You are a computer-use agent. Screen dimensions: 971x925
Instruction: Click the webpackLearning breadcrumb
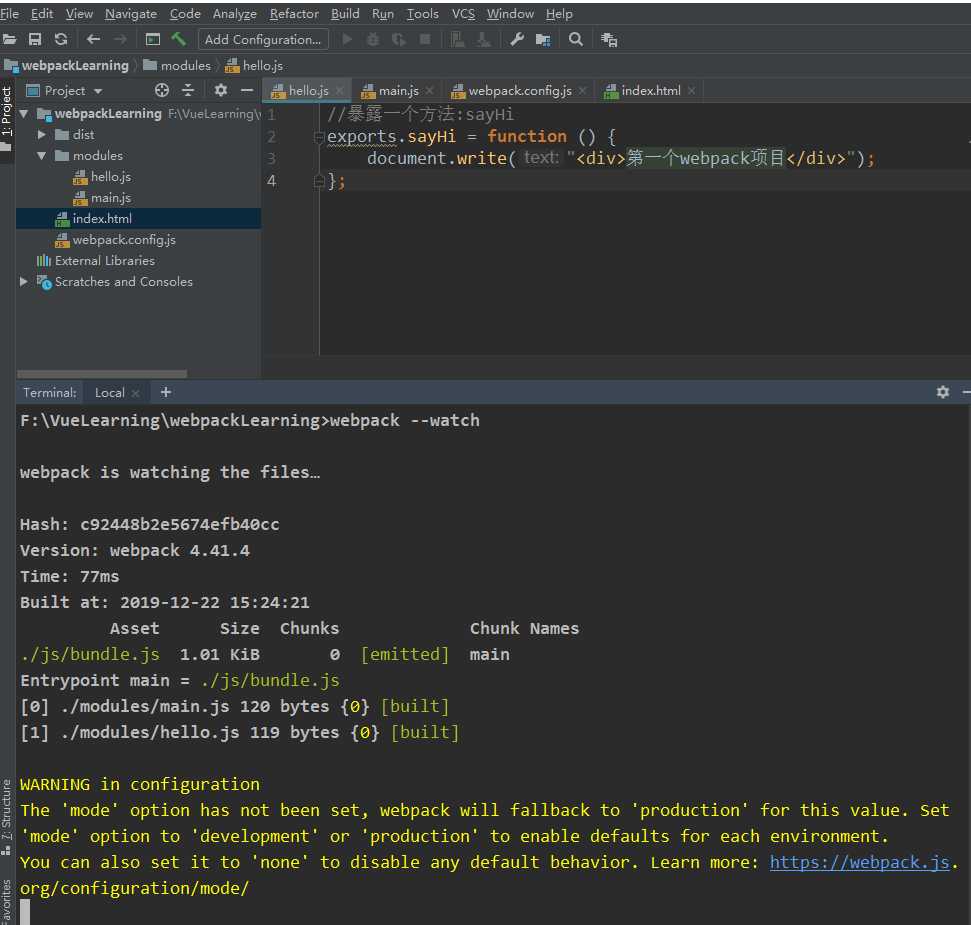(x=75, y=66)
